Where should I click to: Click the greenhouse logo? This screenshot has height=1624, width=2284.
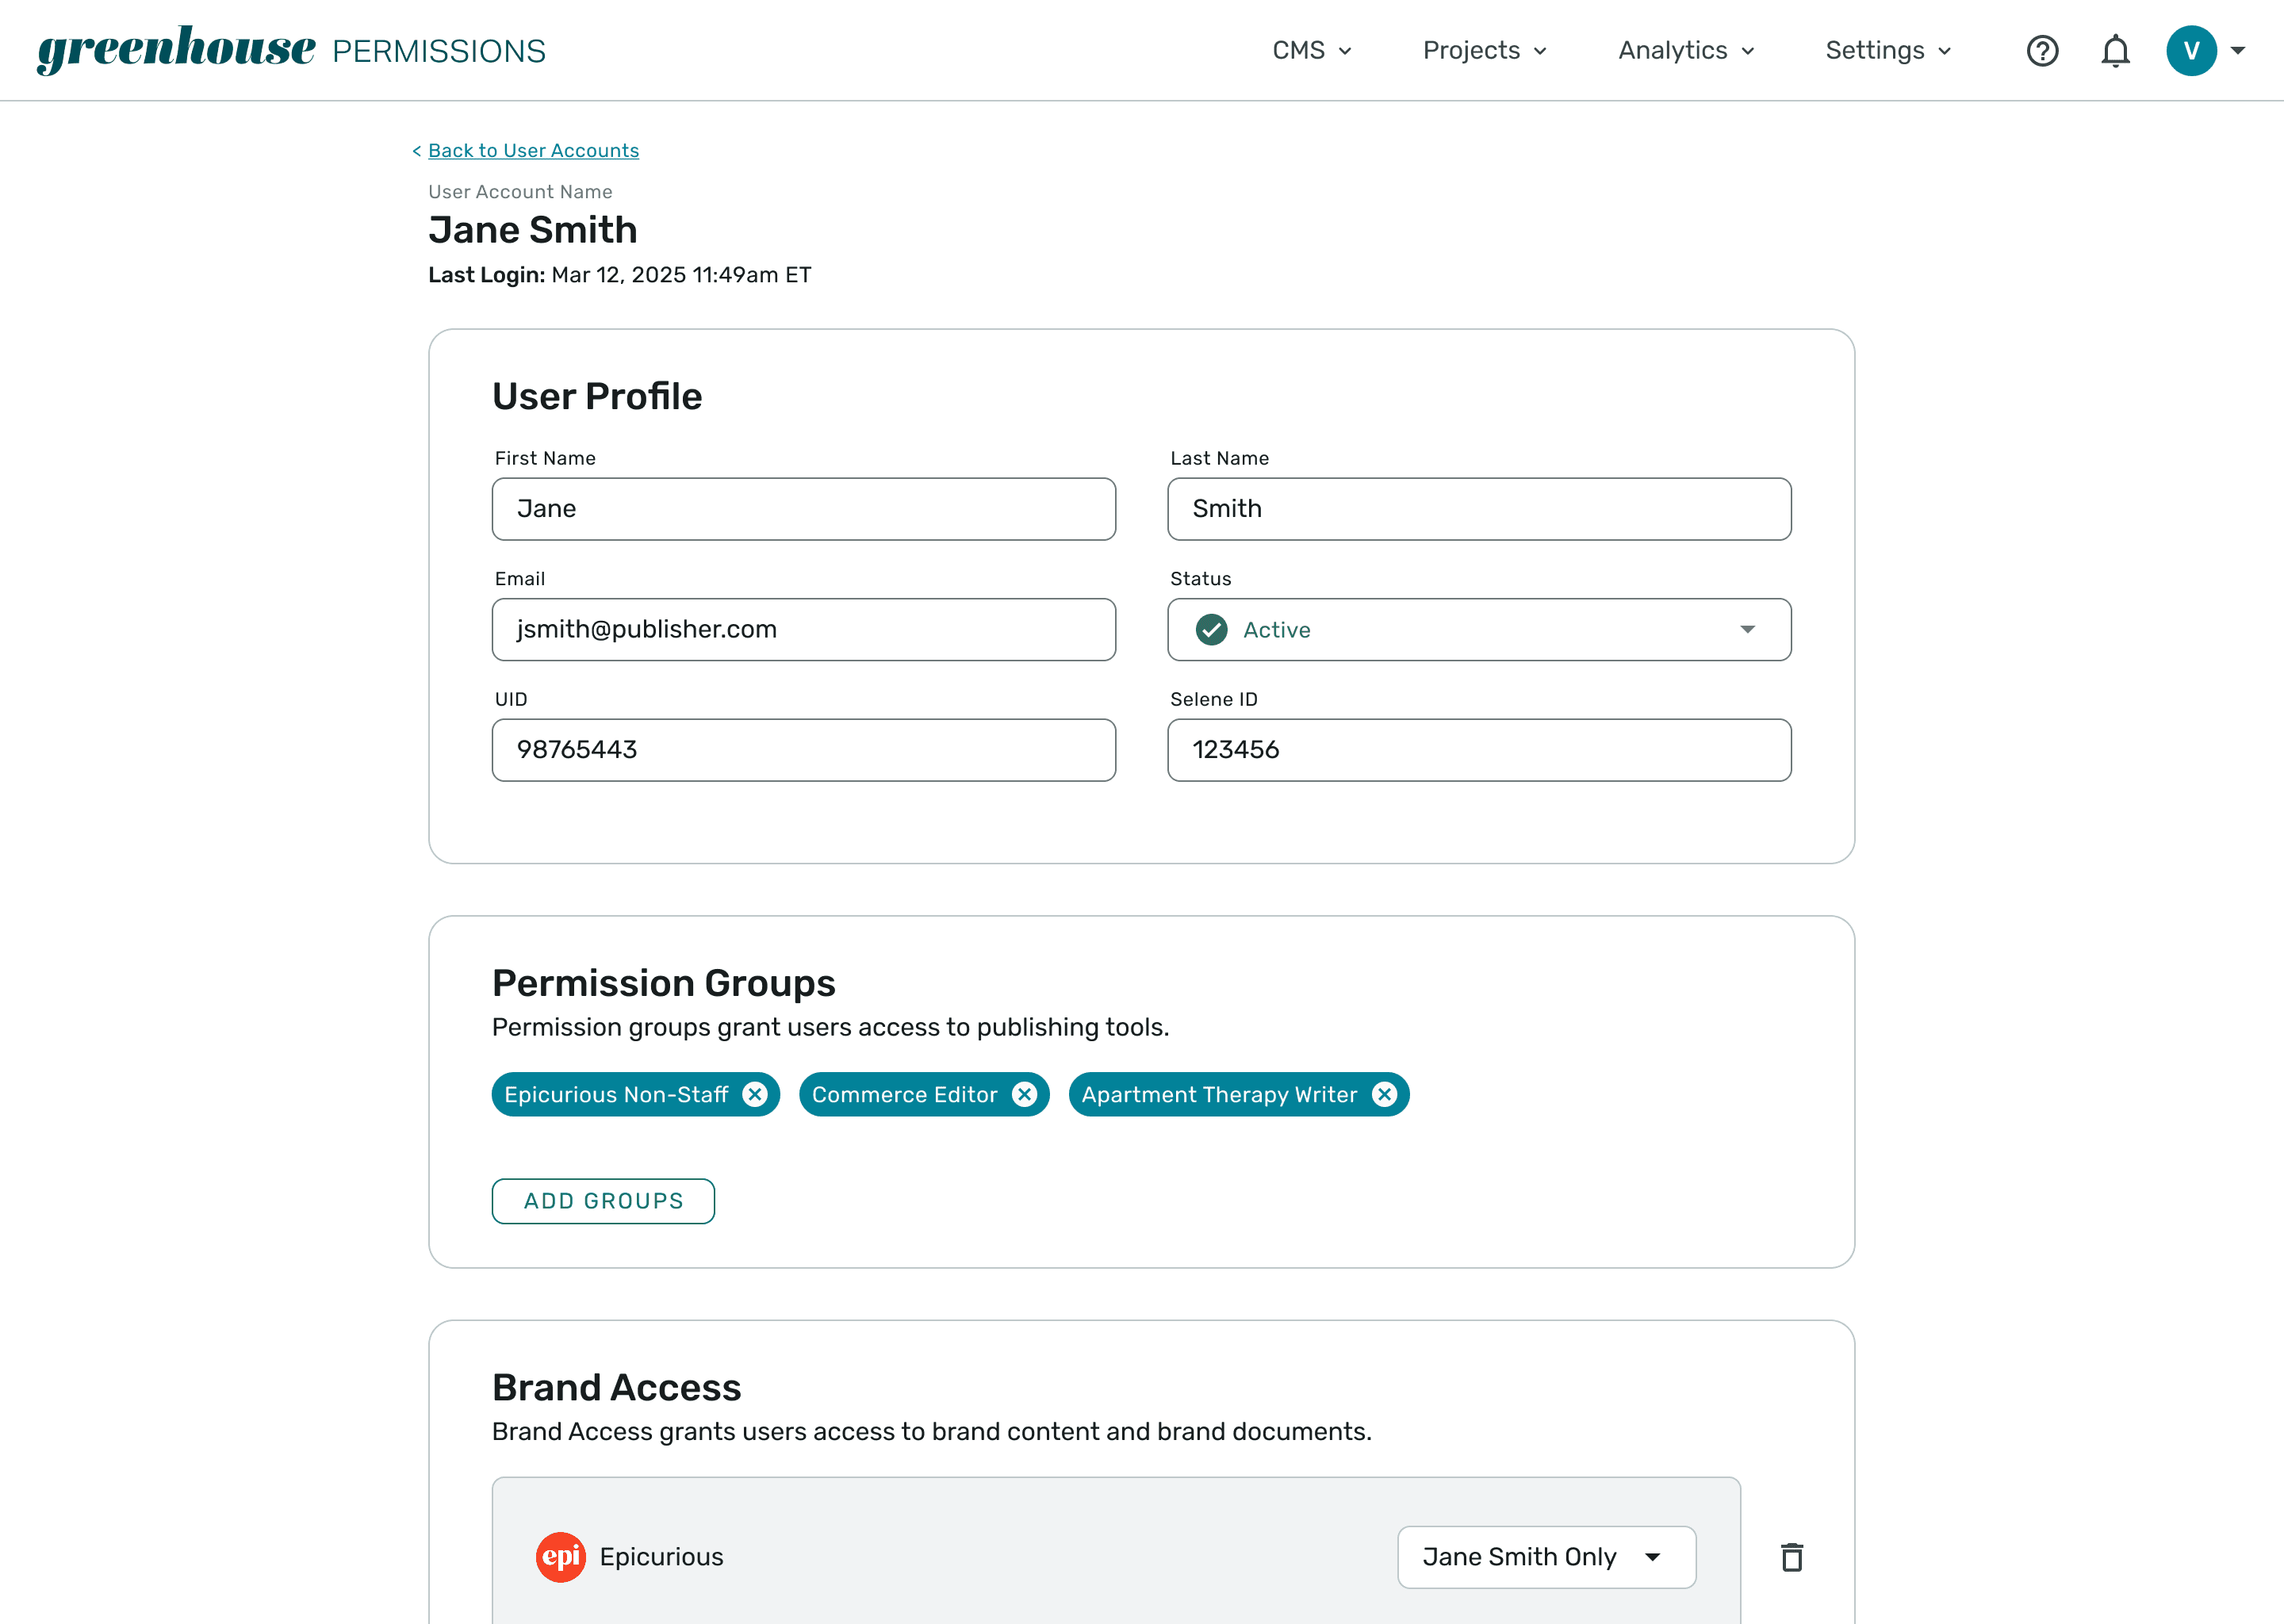[176, 49]
